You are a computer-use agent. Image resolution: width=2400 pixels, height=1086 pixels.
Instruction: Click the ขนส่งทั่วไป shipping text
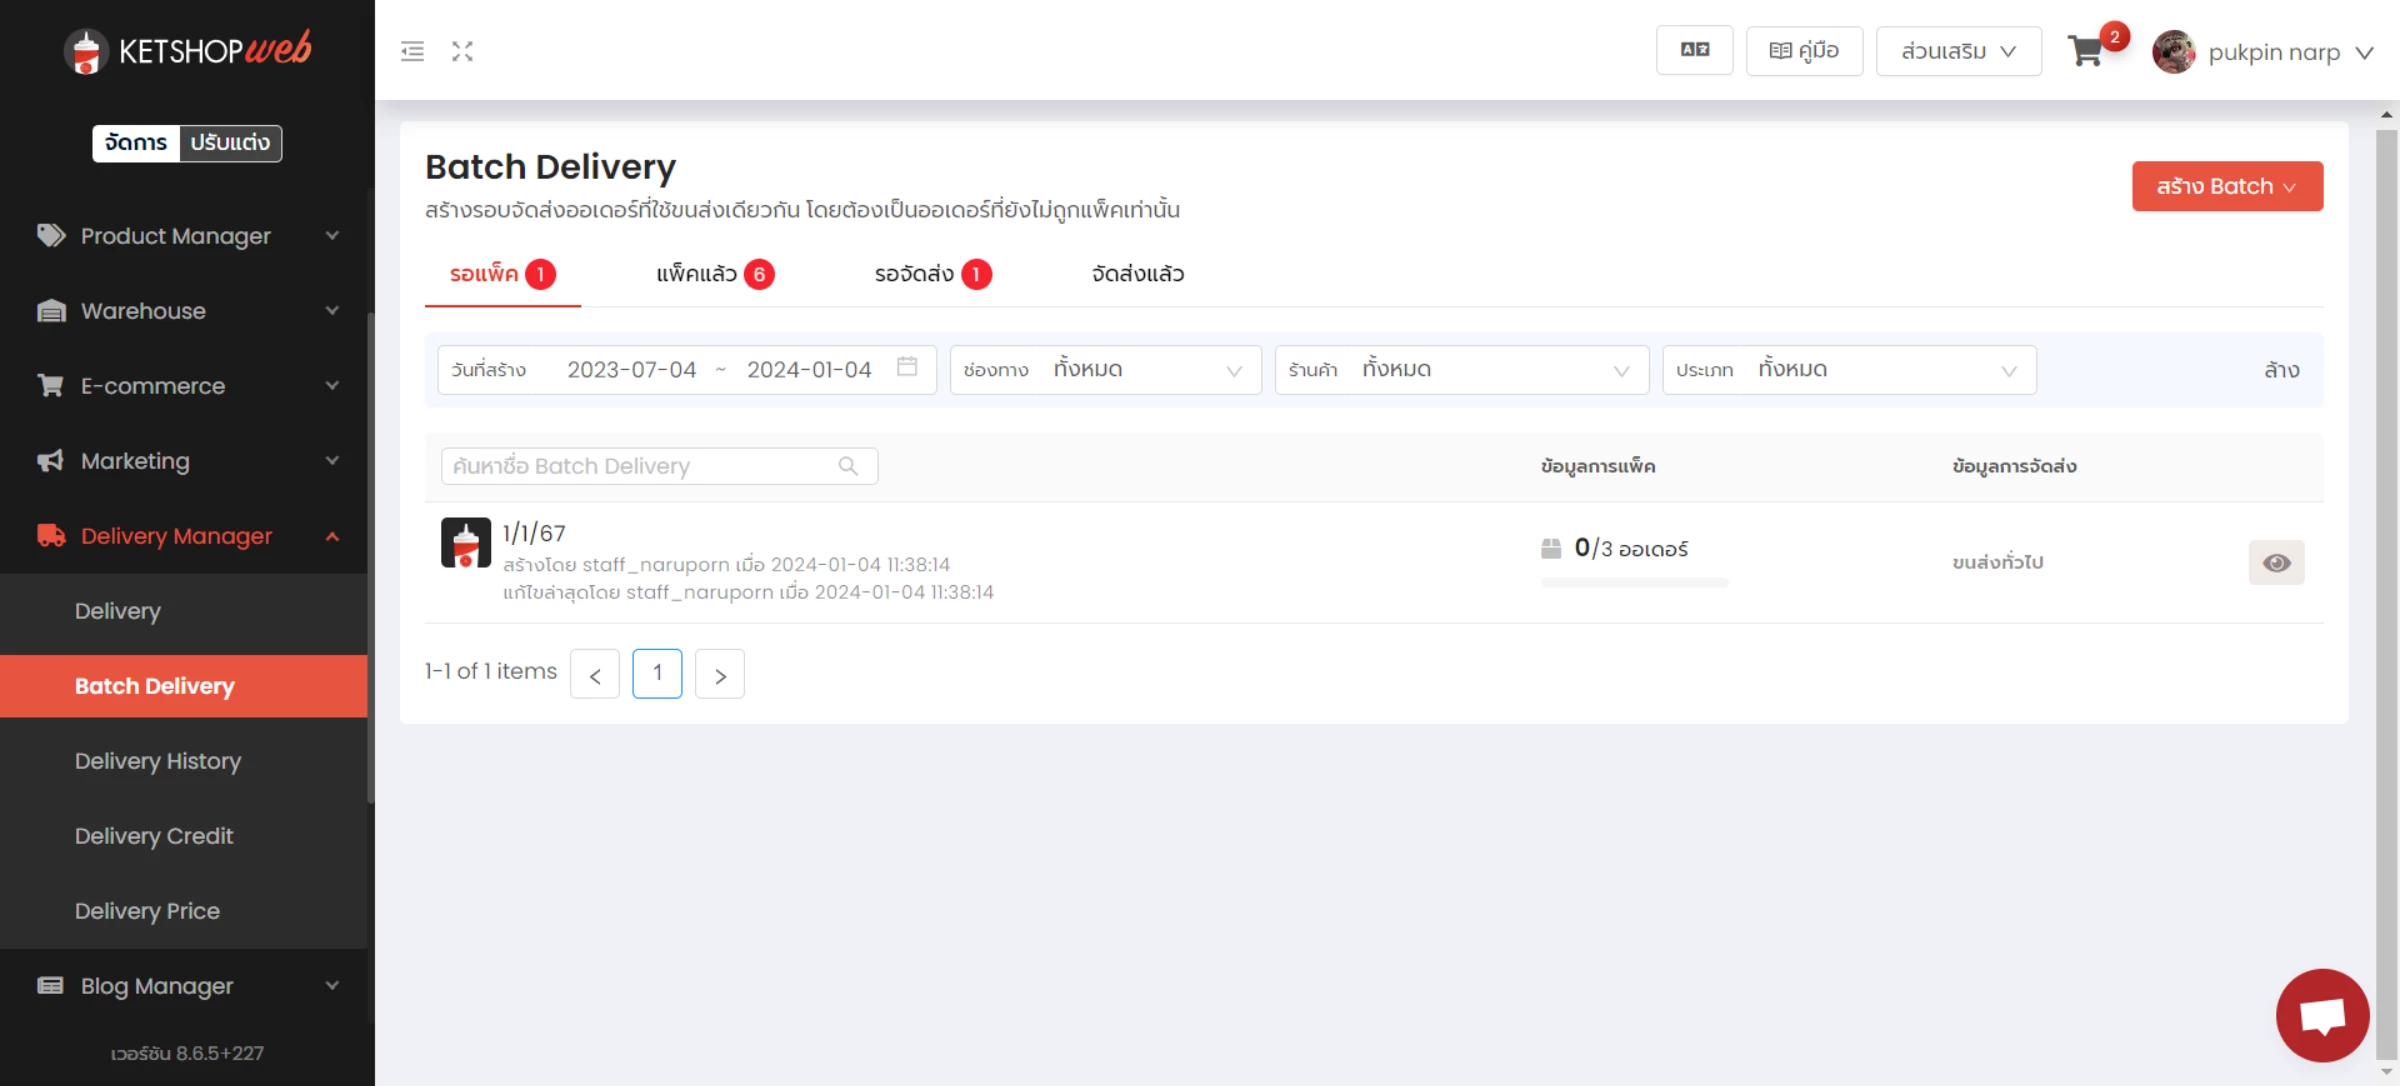point(1998,562)
